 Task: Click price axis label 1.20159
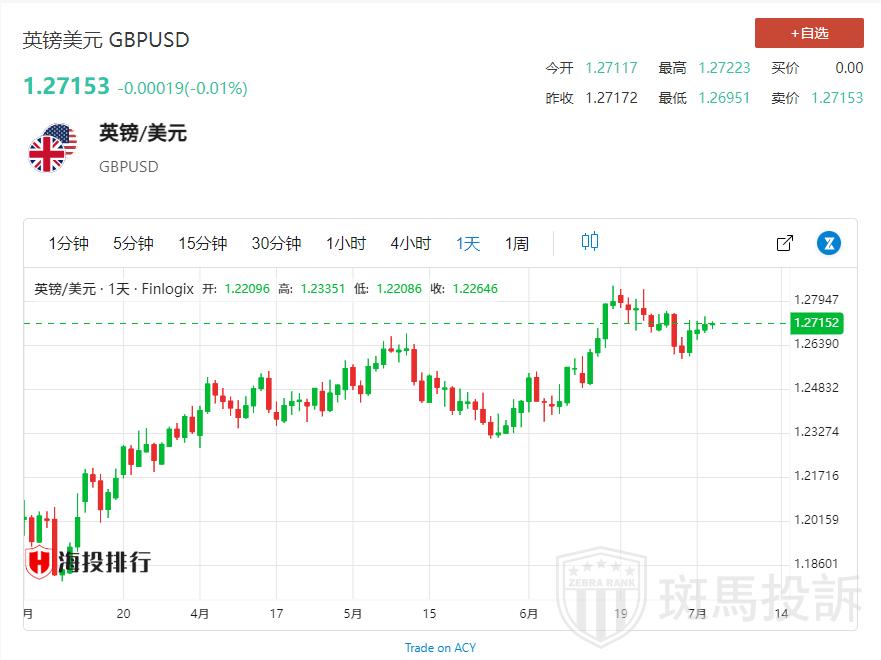(816, 520)
